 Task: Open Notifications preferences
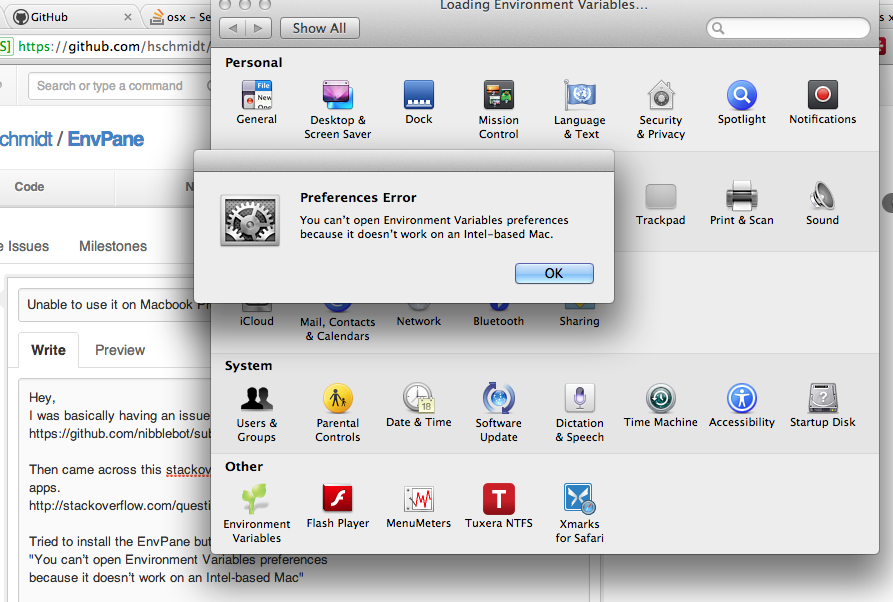click(x=822, y=103)
